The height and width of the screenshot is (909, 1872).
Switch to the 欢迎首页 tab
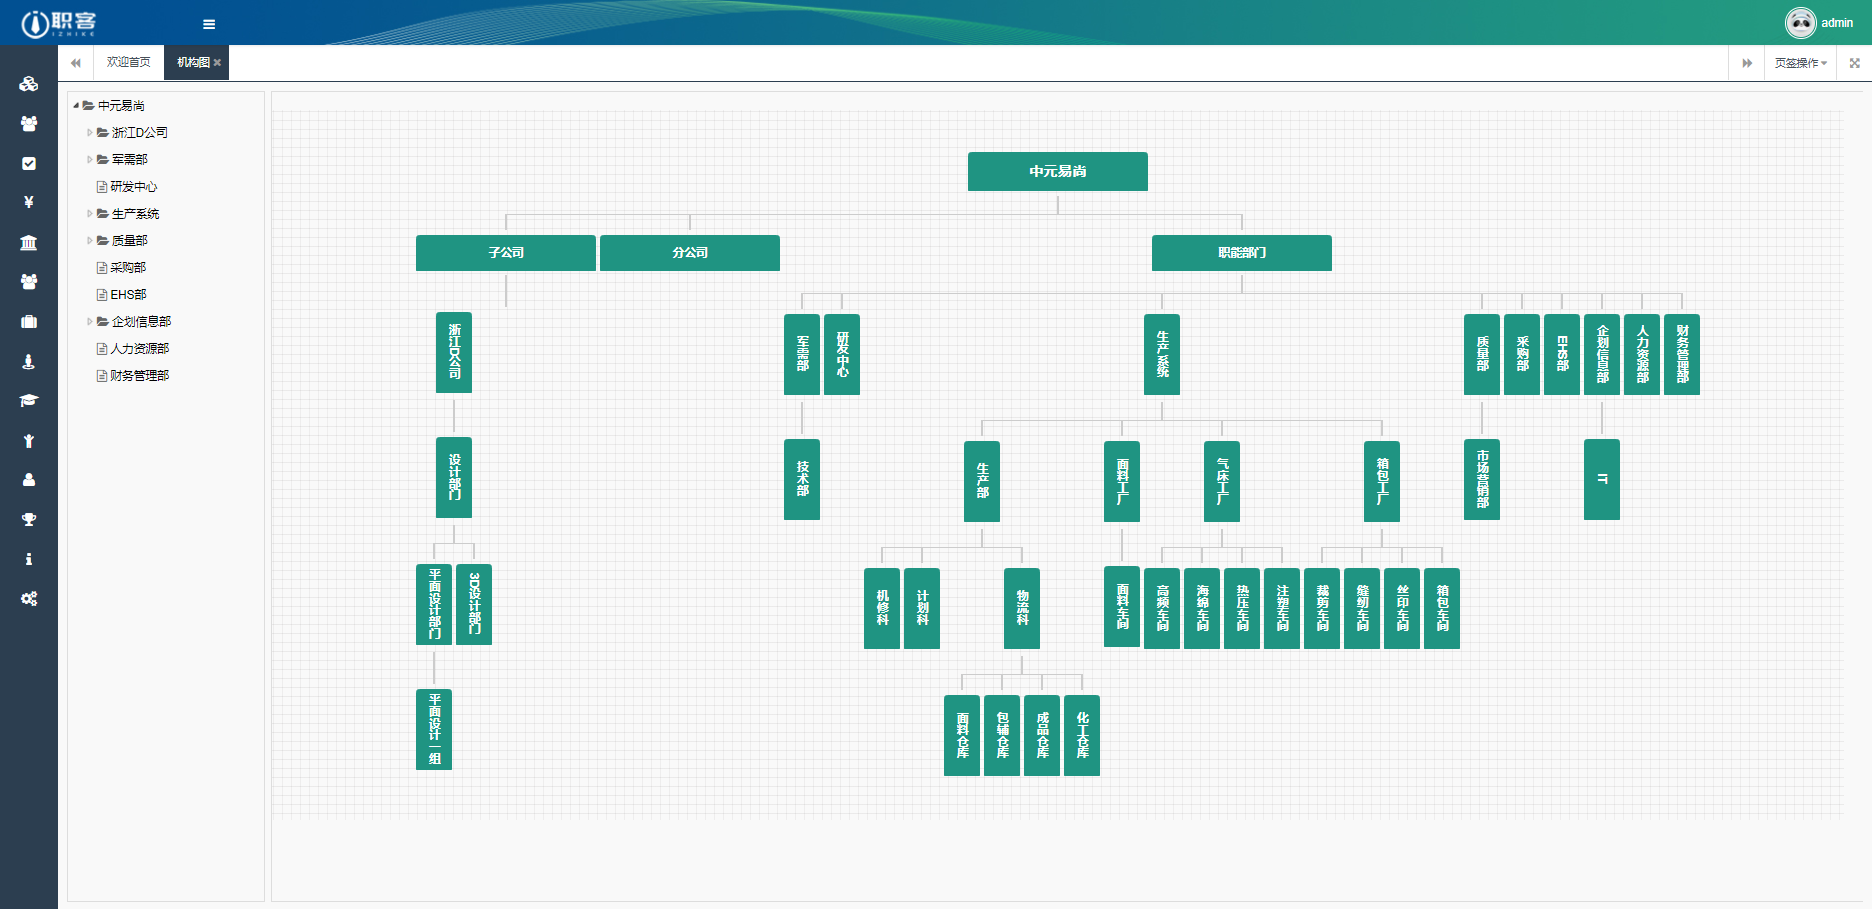[x=128, y=62]
